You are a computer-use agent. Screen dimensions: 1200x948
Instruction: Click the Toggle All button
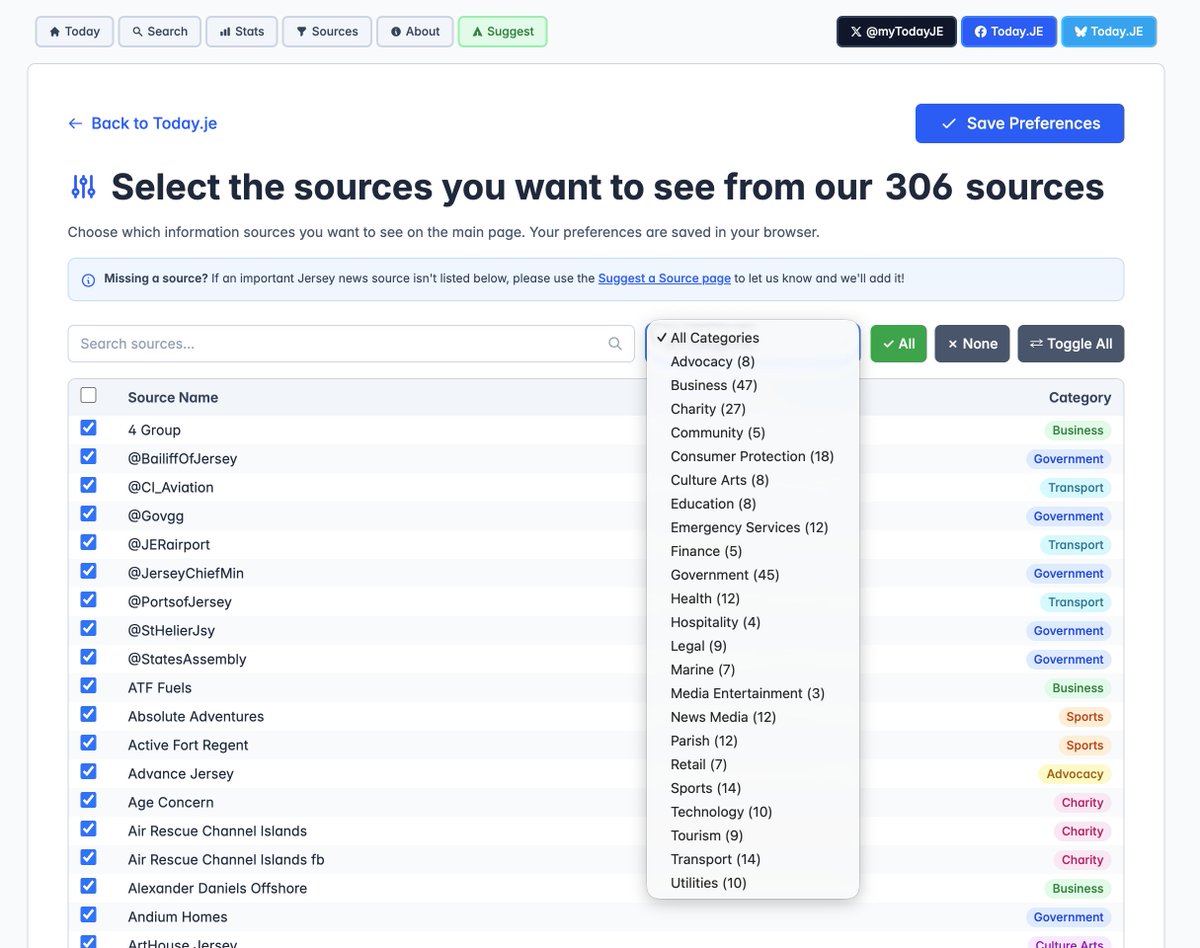point(1071,343)
